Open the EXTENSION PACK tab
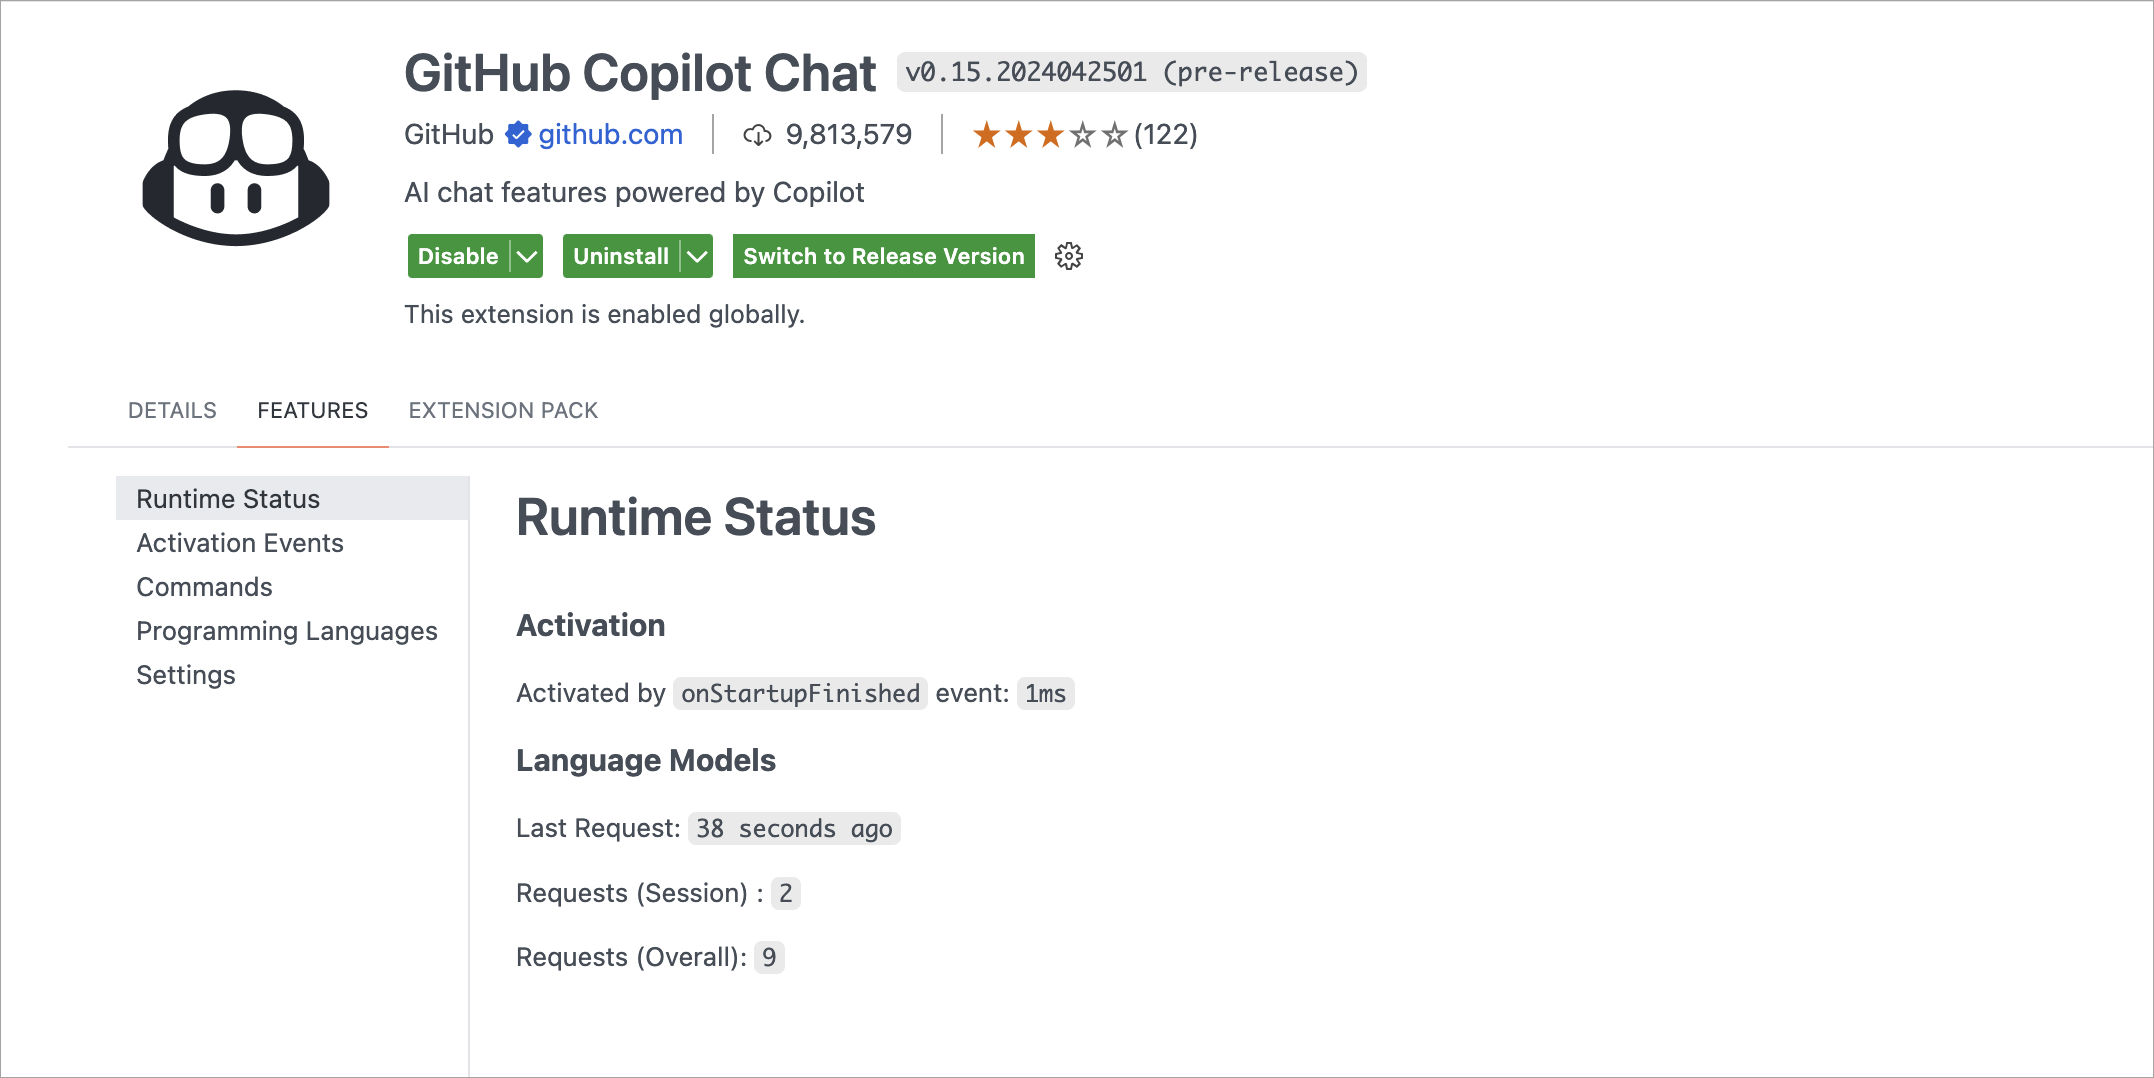Screen dimensions: 2154x1078 coord(502,410)
